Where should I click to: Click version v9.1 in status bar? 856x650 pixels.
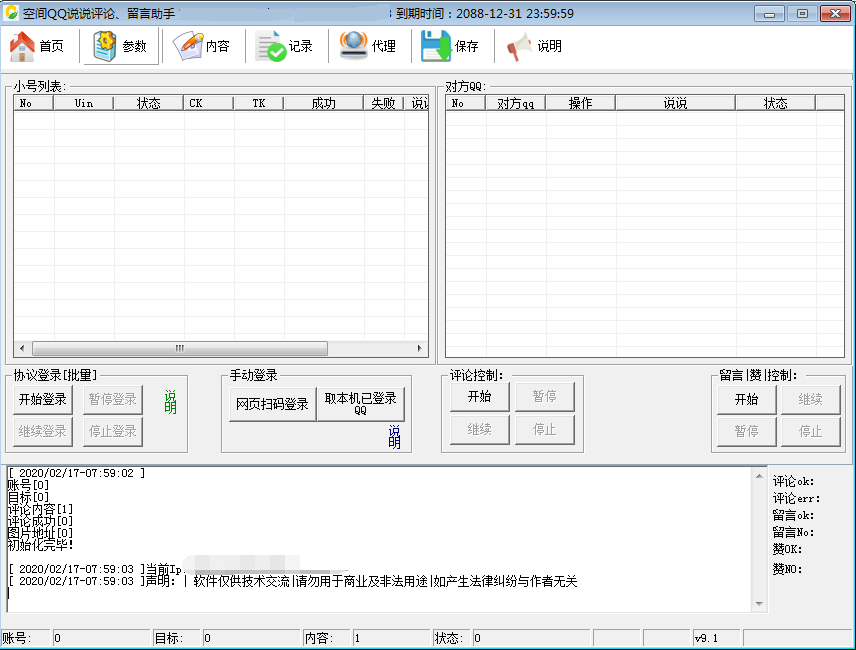(717, 638)
